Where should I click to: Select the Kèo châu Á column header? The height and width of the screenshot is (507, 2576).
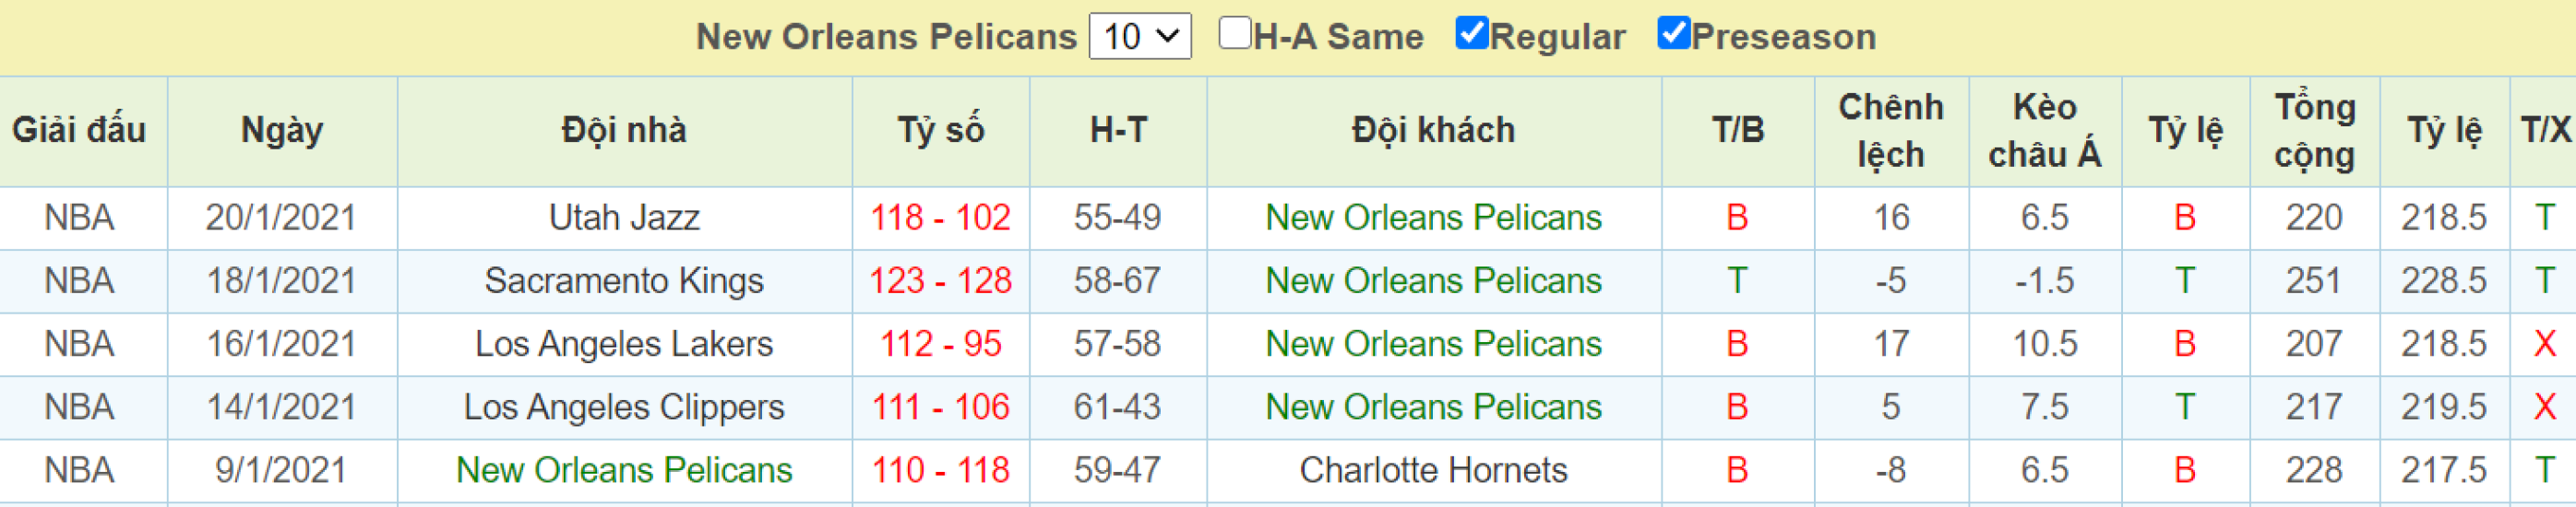(x=2044, y=131)
